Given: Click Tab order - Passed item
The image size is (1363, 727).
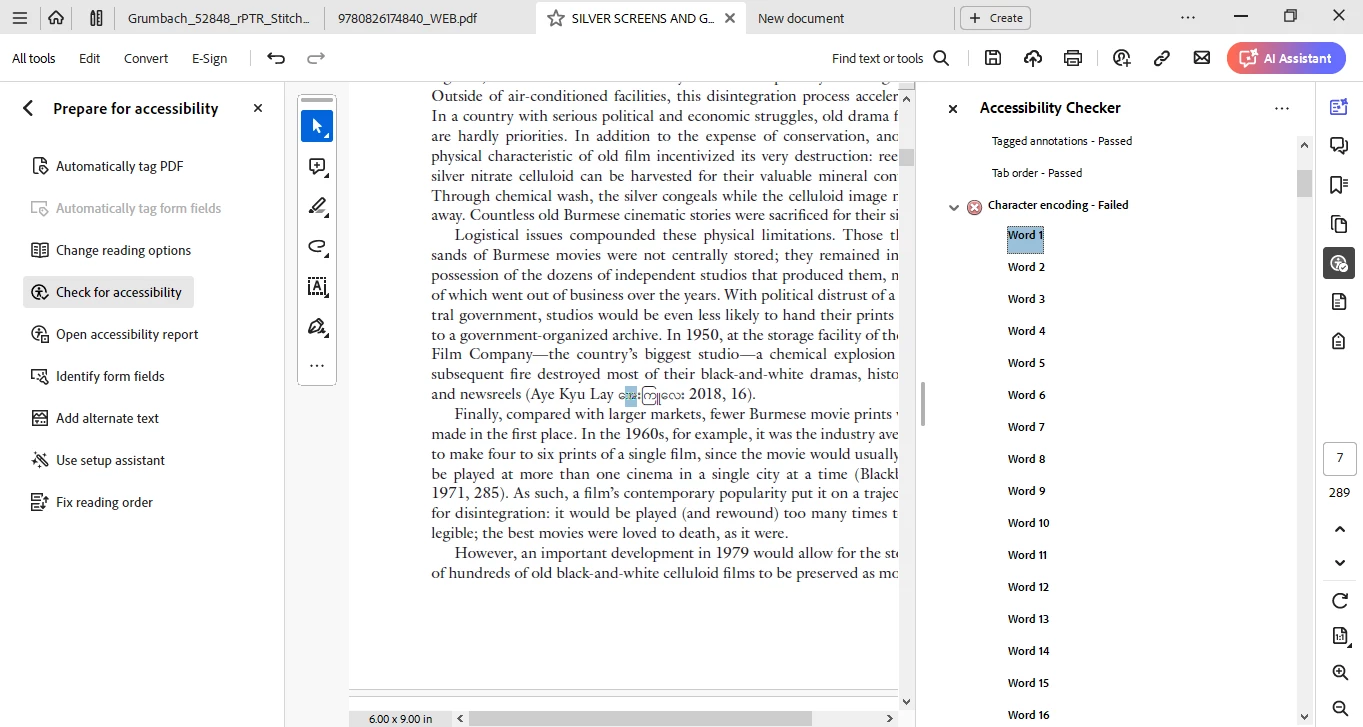Looking at the screenshot, I should coord(1037,173).
